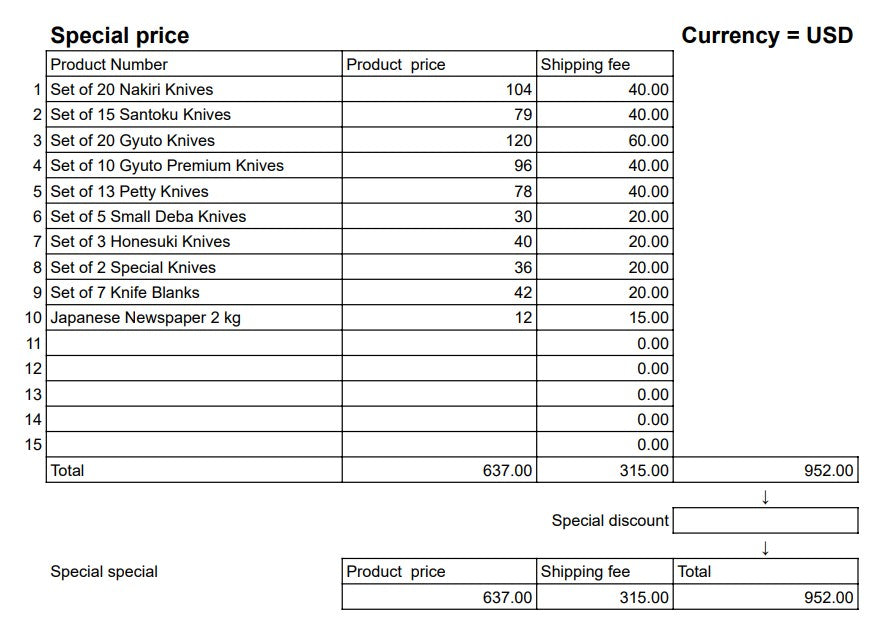
Task: Select the shipping fee 15.00 cell
Action: point(605,318)
